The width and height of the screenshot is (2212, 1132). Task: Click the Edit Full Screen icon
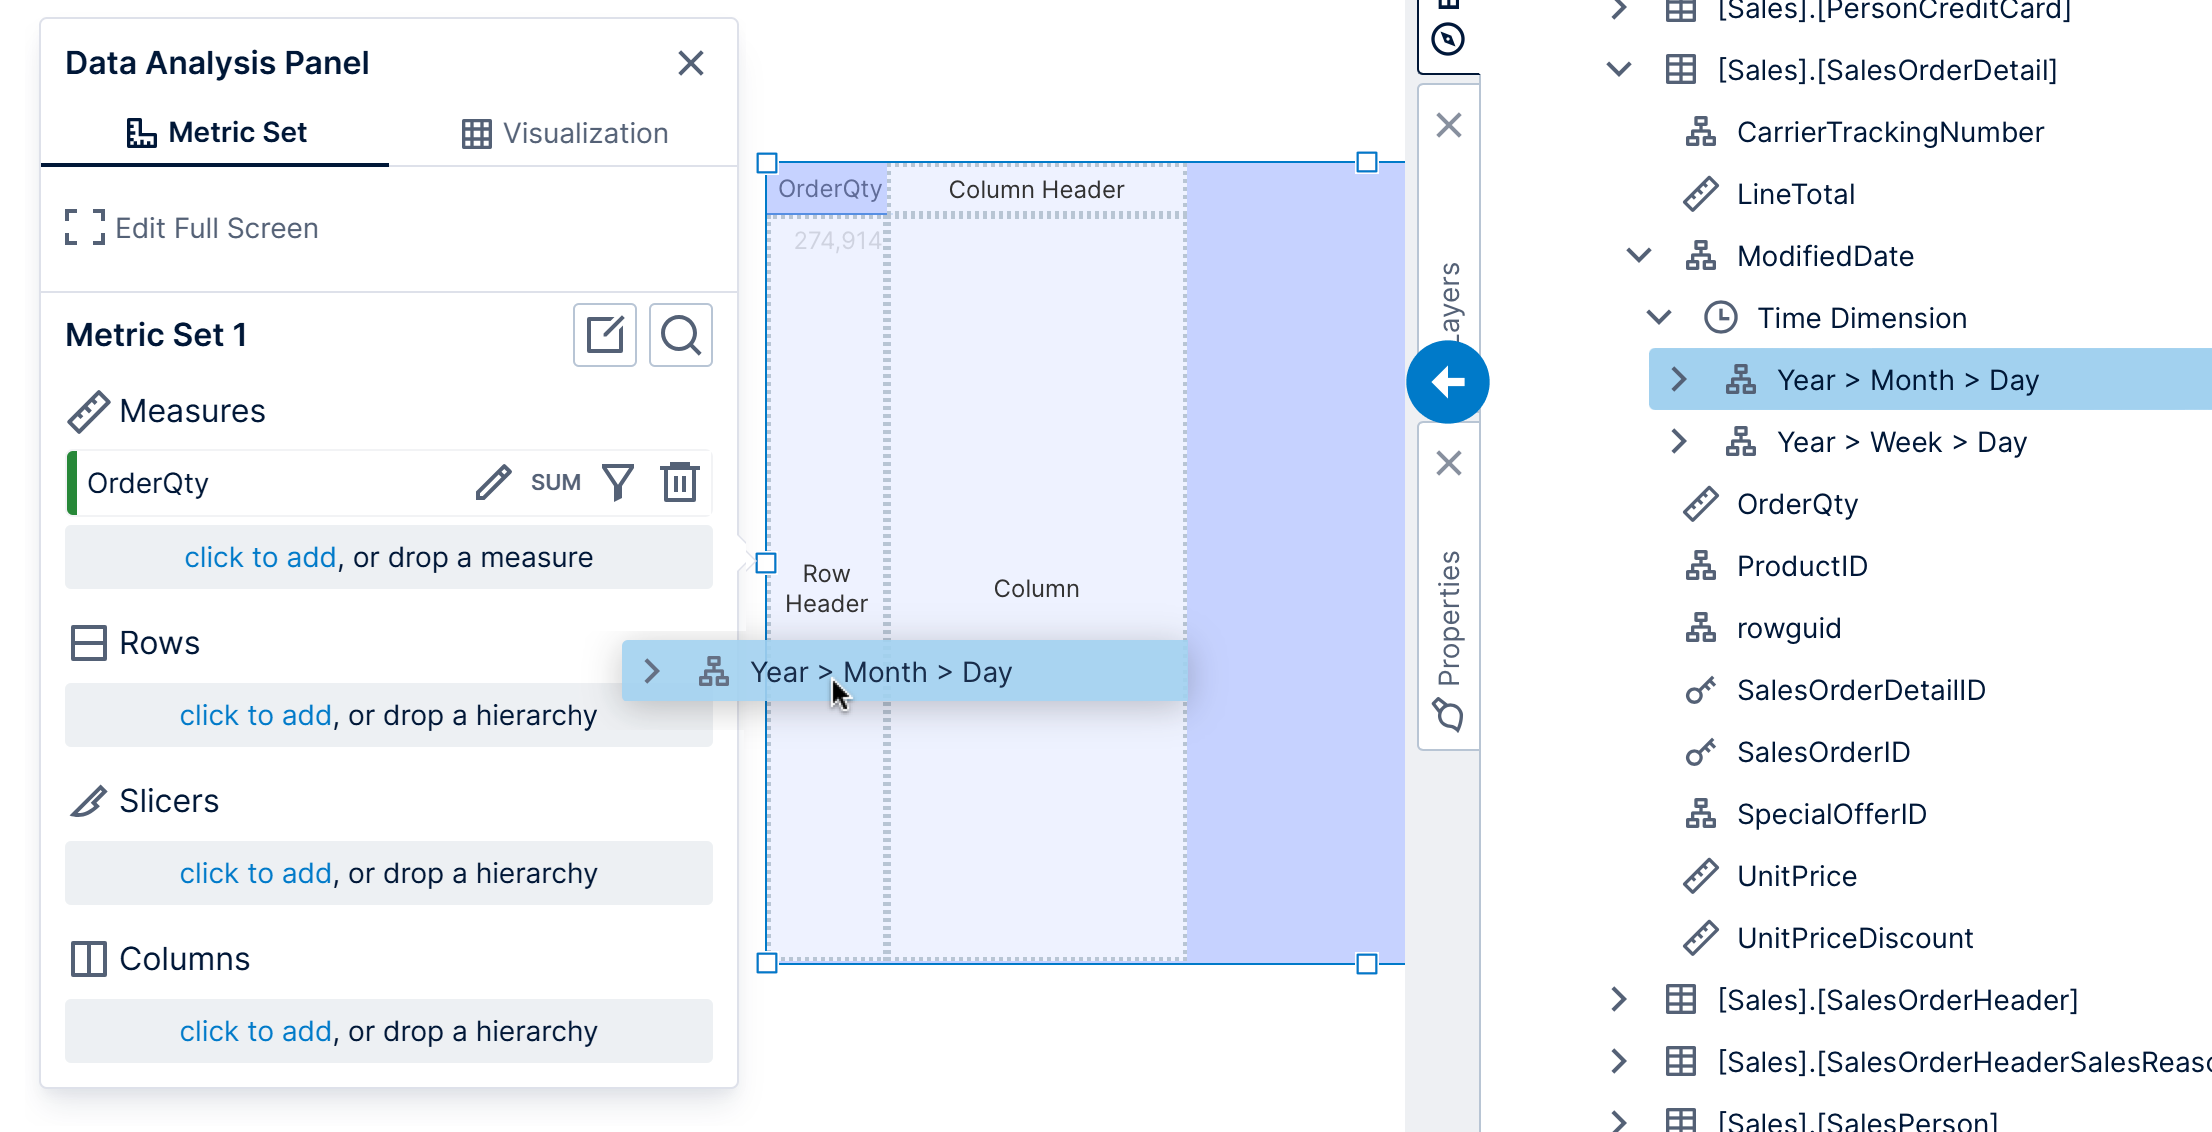point(85,228)
